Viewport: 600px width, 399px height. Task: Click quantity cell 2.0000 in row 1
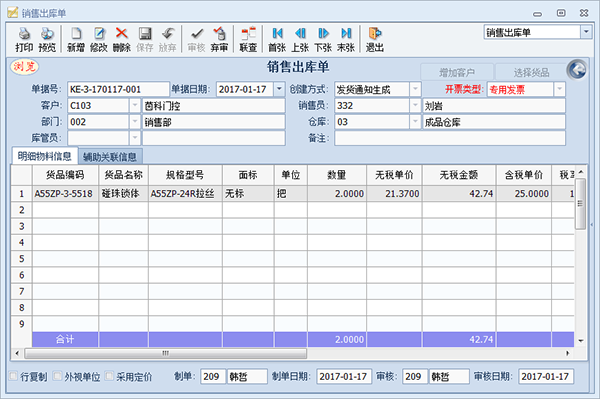click(337, 194)
